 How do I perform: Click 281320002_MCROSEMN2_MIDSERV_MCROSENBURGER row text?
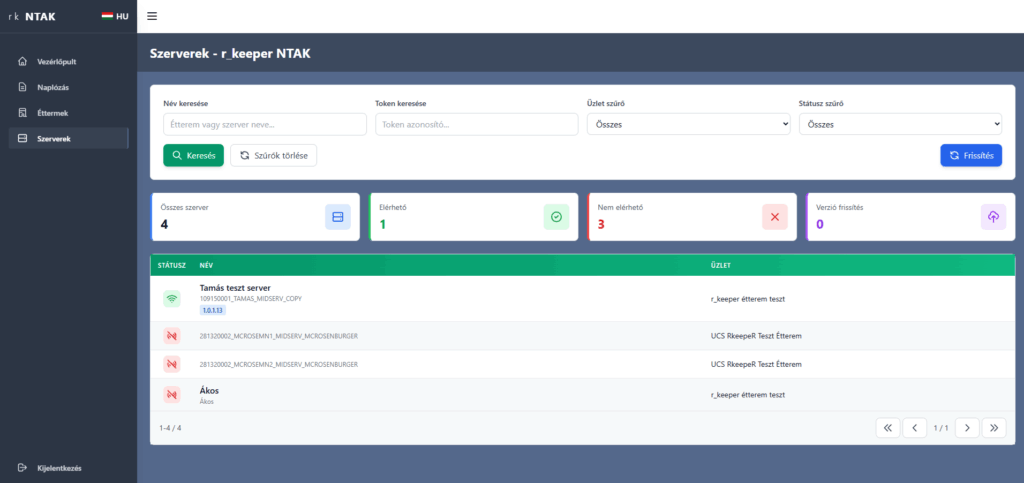[279, 364]
